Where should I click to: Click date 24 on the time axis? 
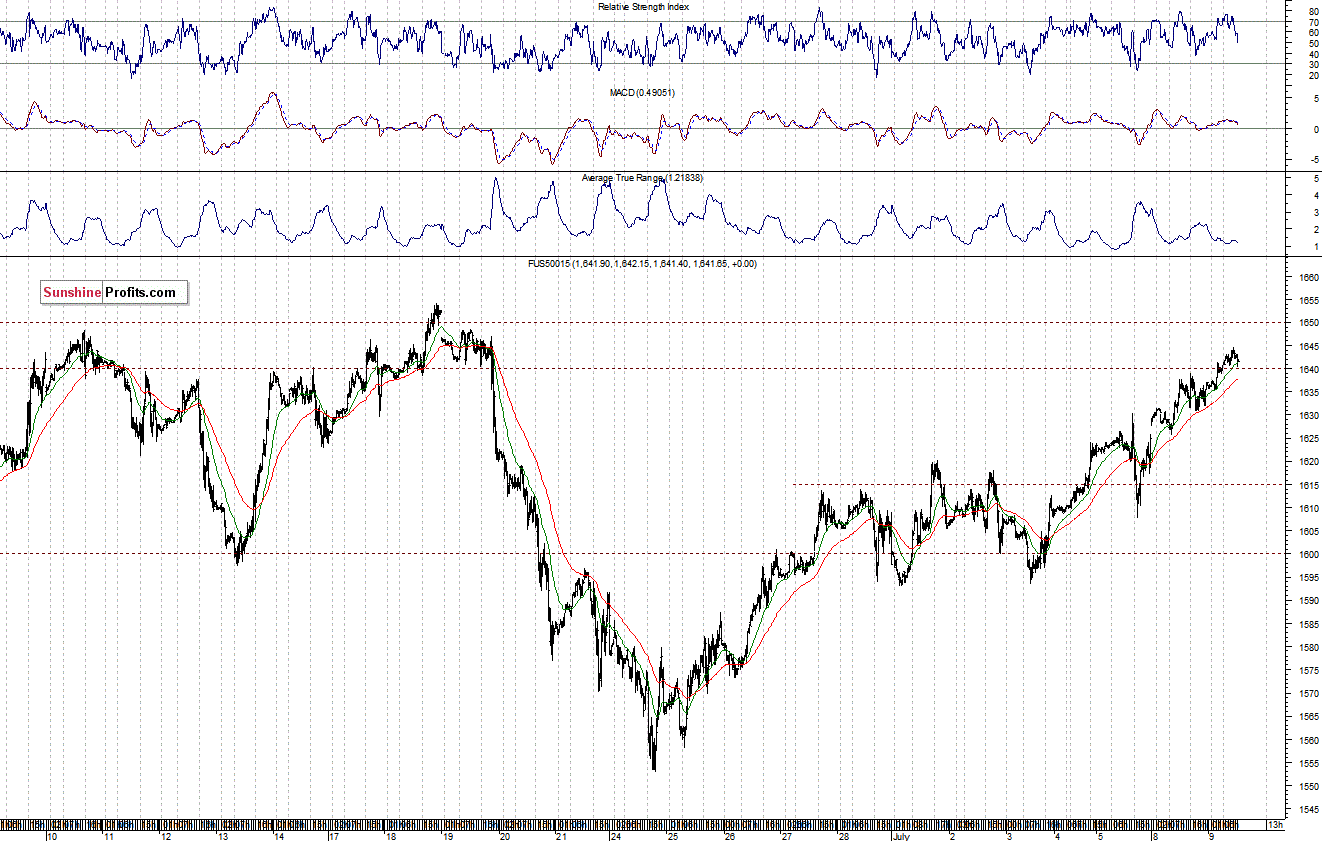pos(618,835)
